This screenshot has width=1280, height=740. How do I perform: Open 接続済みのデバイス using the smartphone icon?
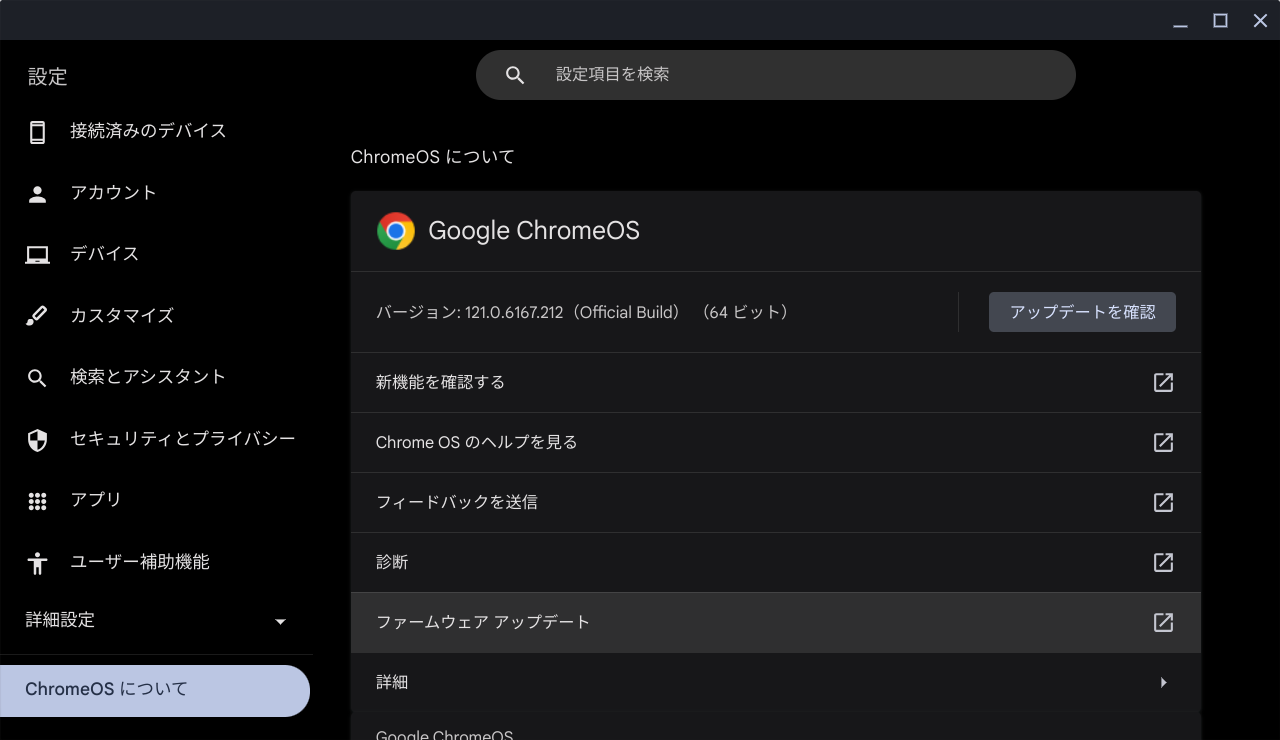(x=37, y=130)
